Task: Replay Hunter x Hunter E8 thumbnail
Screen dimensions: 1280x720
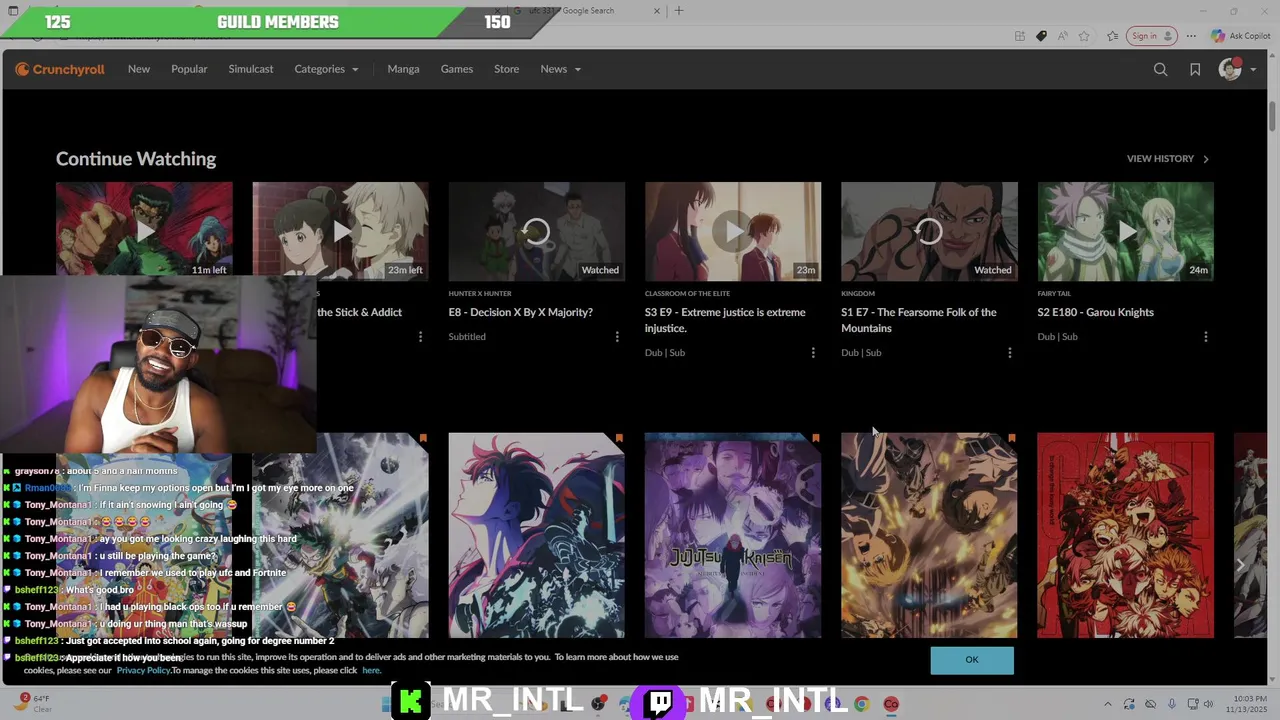Action: (536, 231)
